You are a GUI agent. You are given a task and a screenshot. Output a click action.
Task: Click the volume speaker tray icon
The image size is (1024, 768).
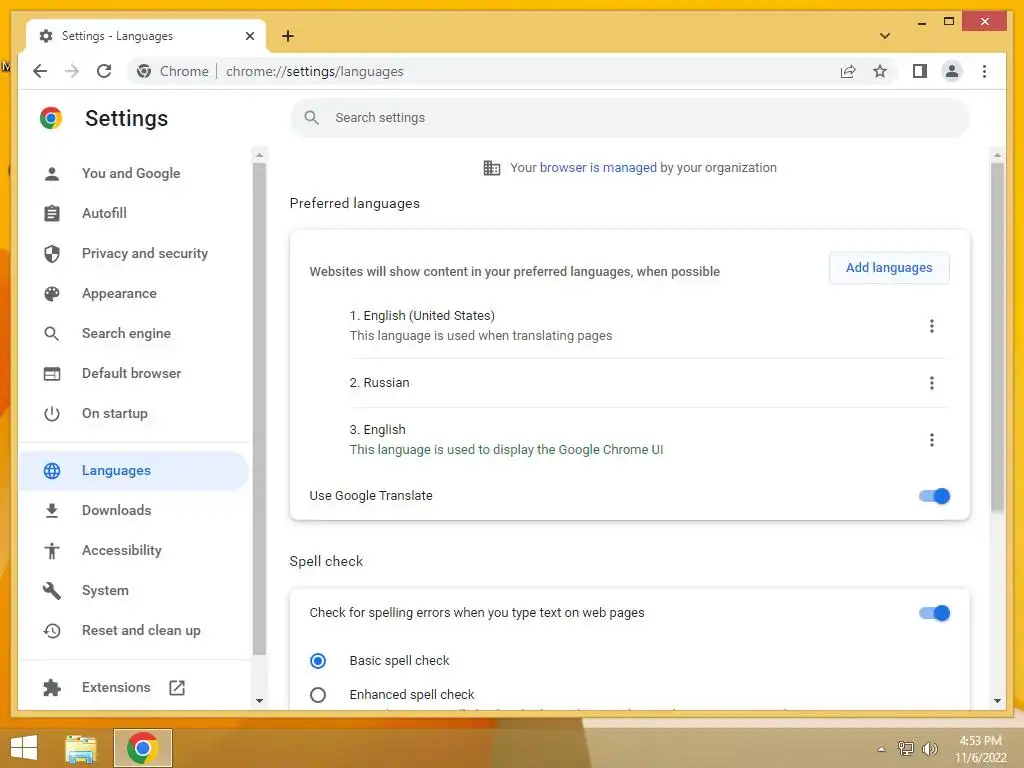coord(929,748)
